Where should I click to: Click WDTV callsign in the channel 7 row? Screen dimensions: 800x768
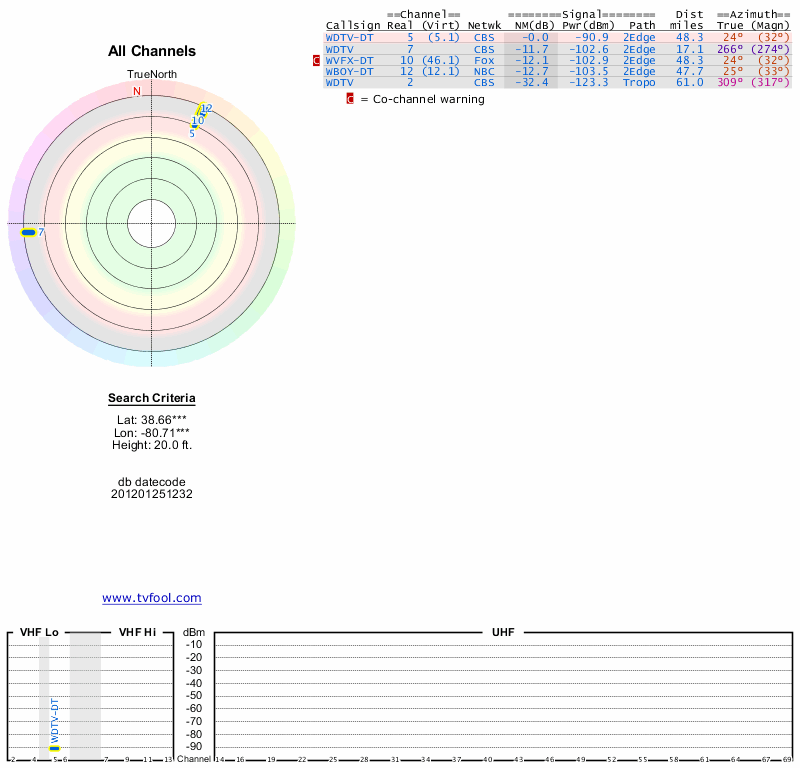[340, 49]
